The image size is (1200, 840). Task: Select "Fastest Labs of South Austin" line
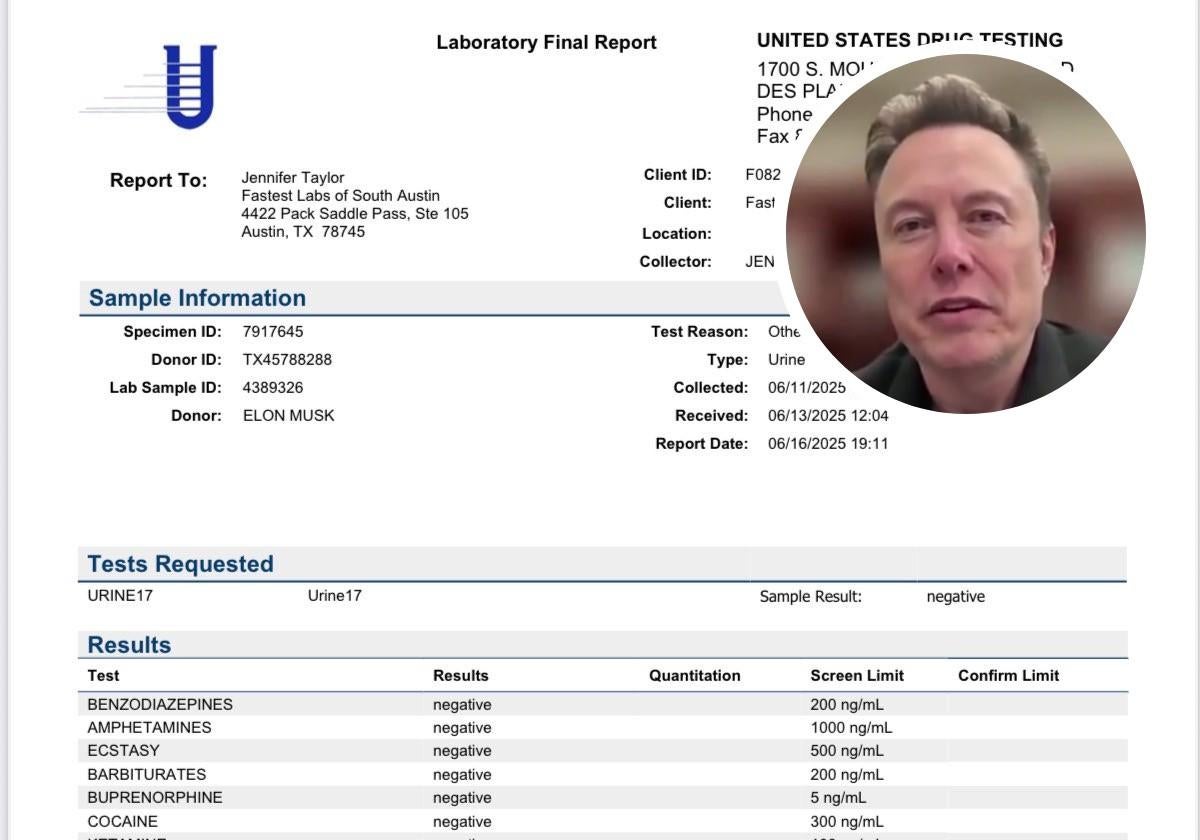tap(340, 196)
